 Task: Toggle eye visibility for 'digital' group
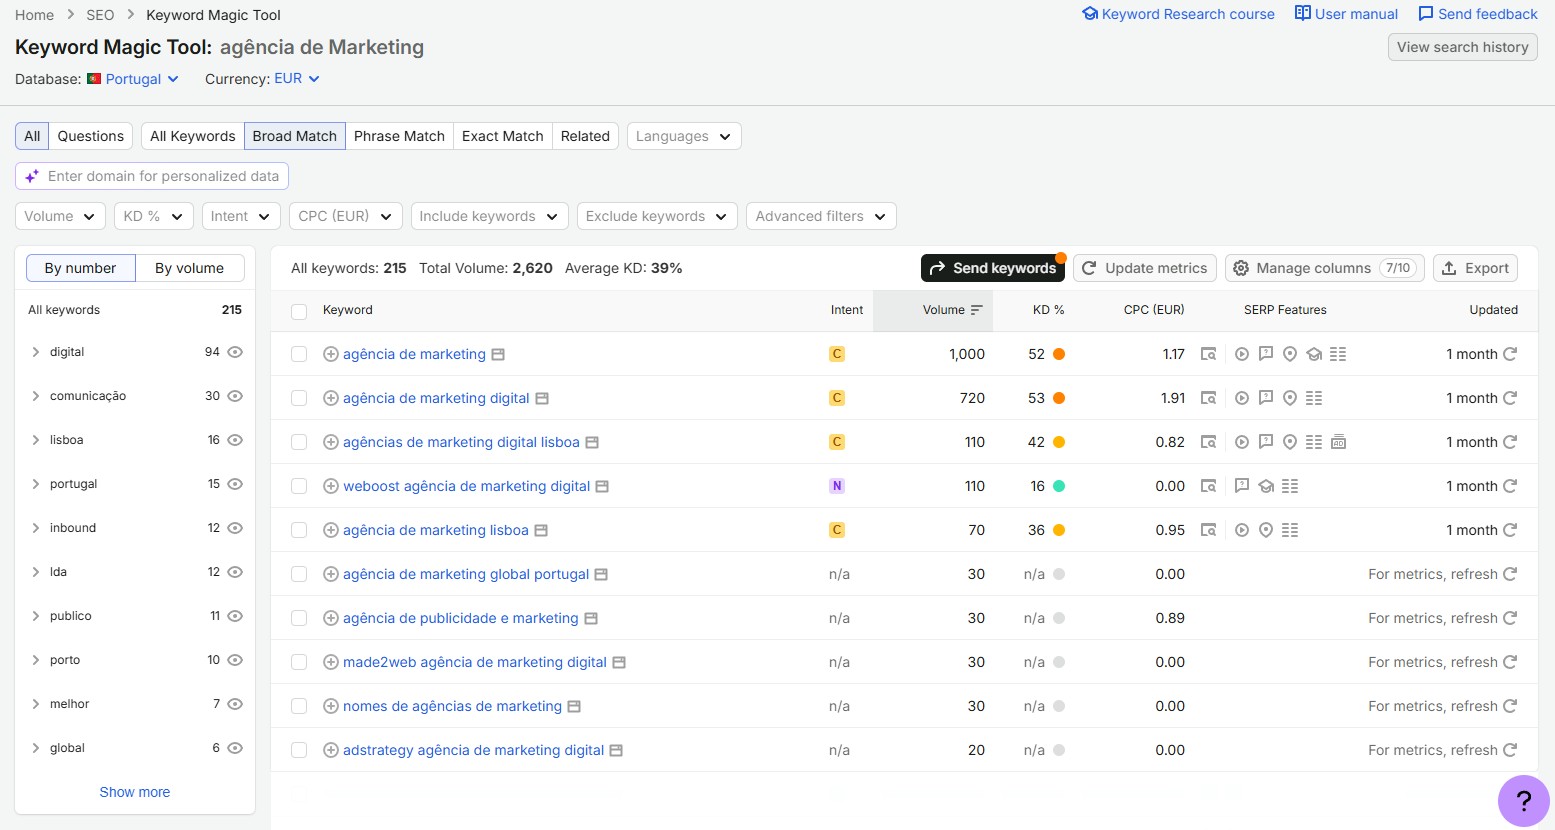pos(235,352)
